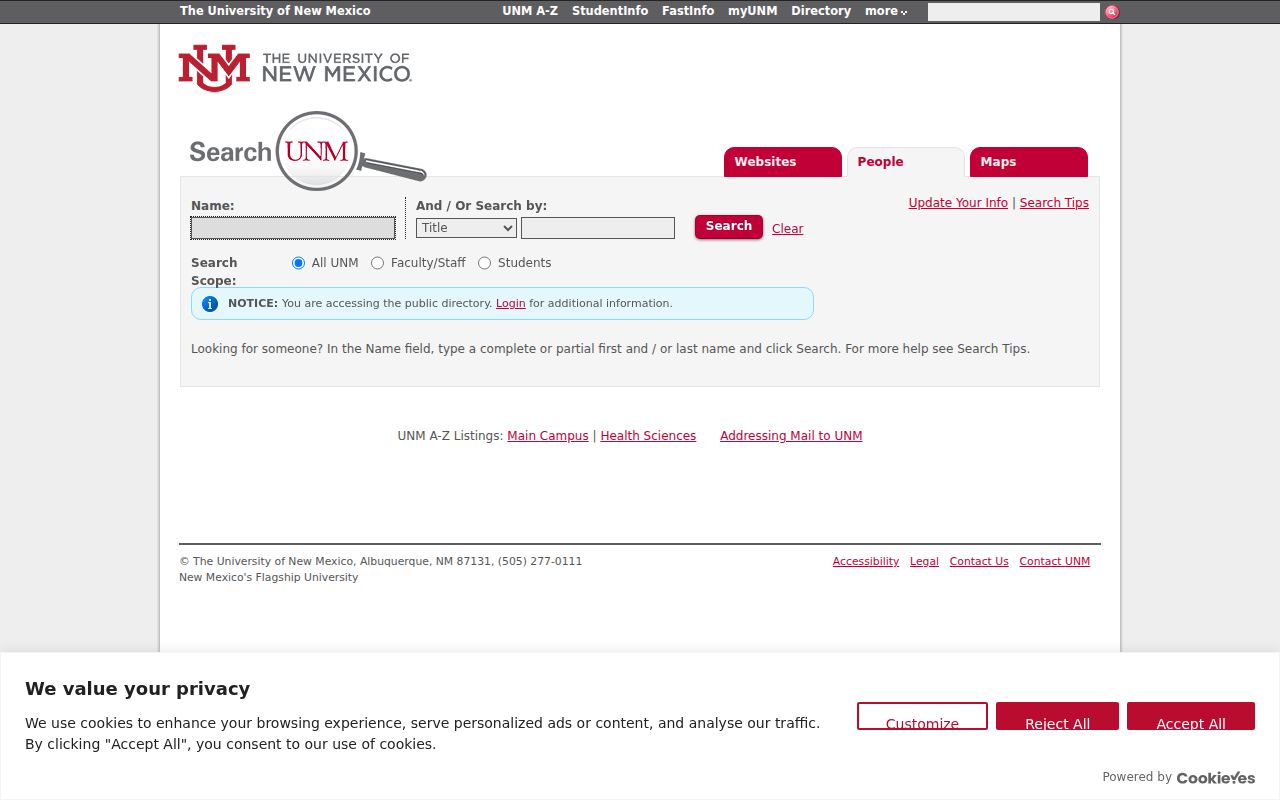Focus the Name input field
1280x800 pixels.
(293, 228)
